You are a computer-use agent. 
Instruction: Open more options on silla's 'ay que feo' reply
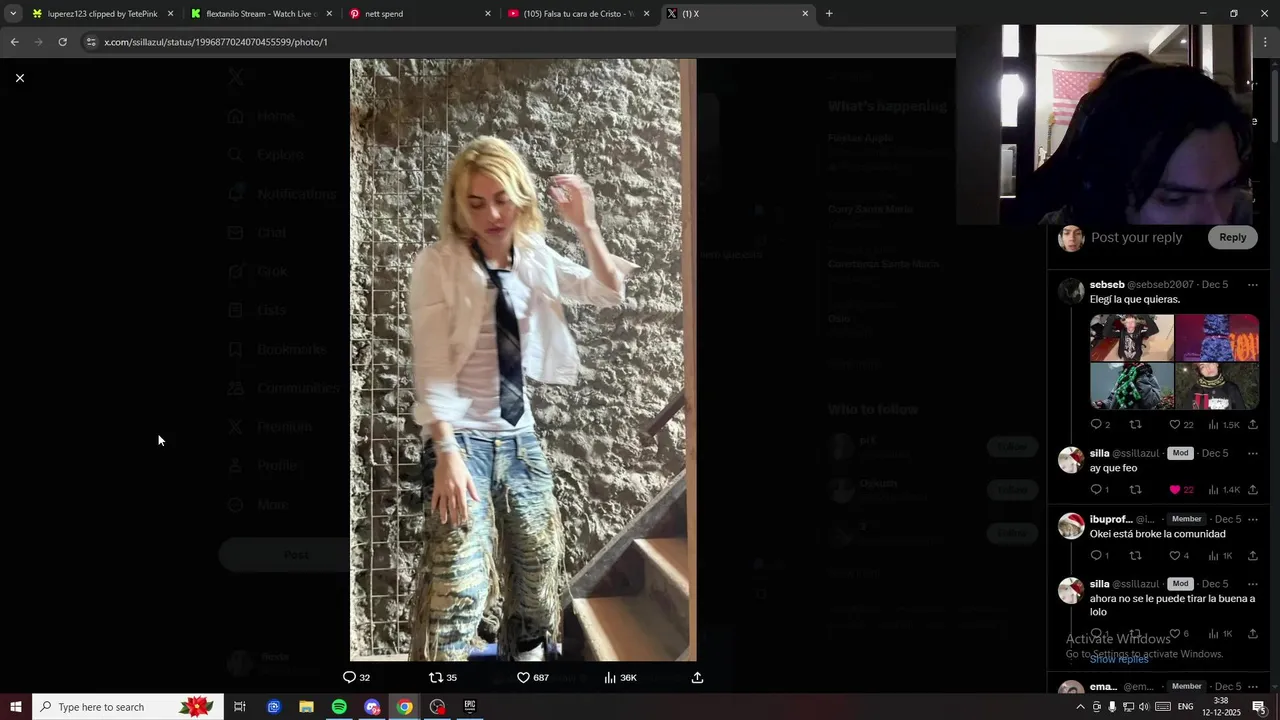[1252, 453]
